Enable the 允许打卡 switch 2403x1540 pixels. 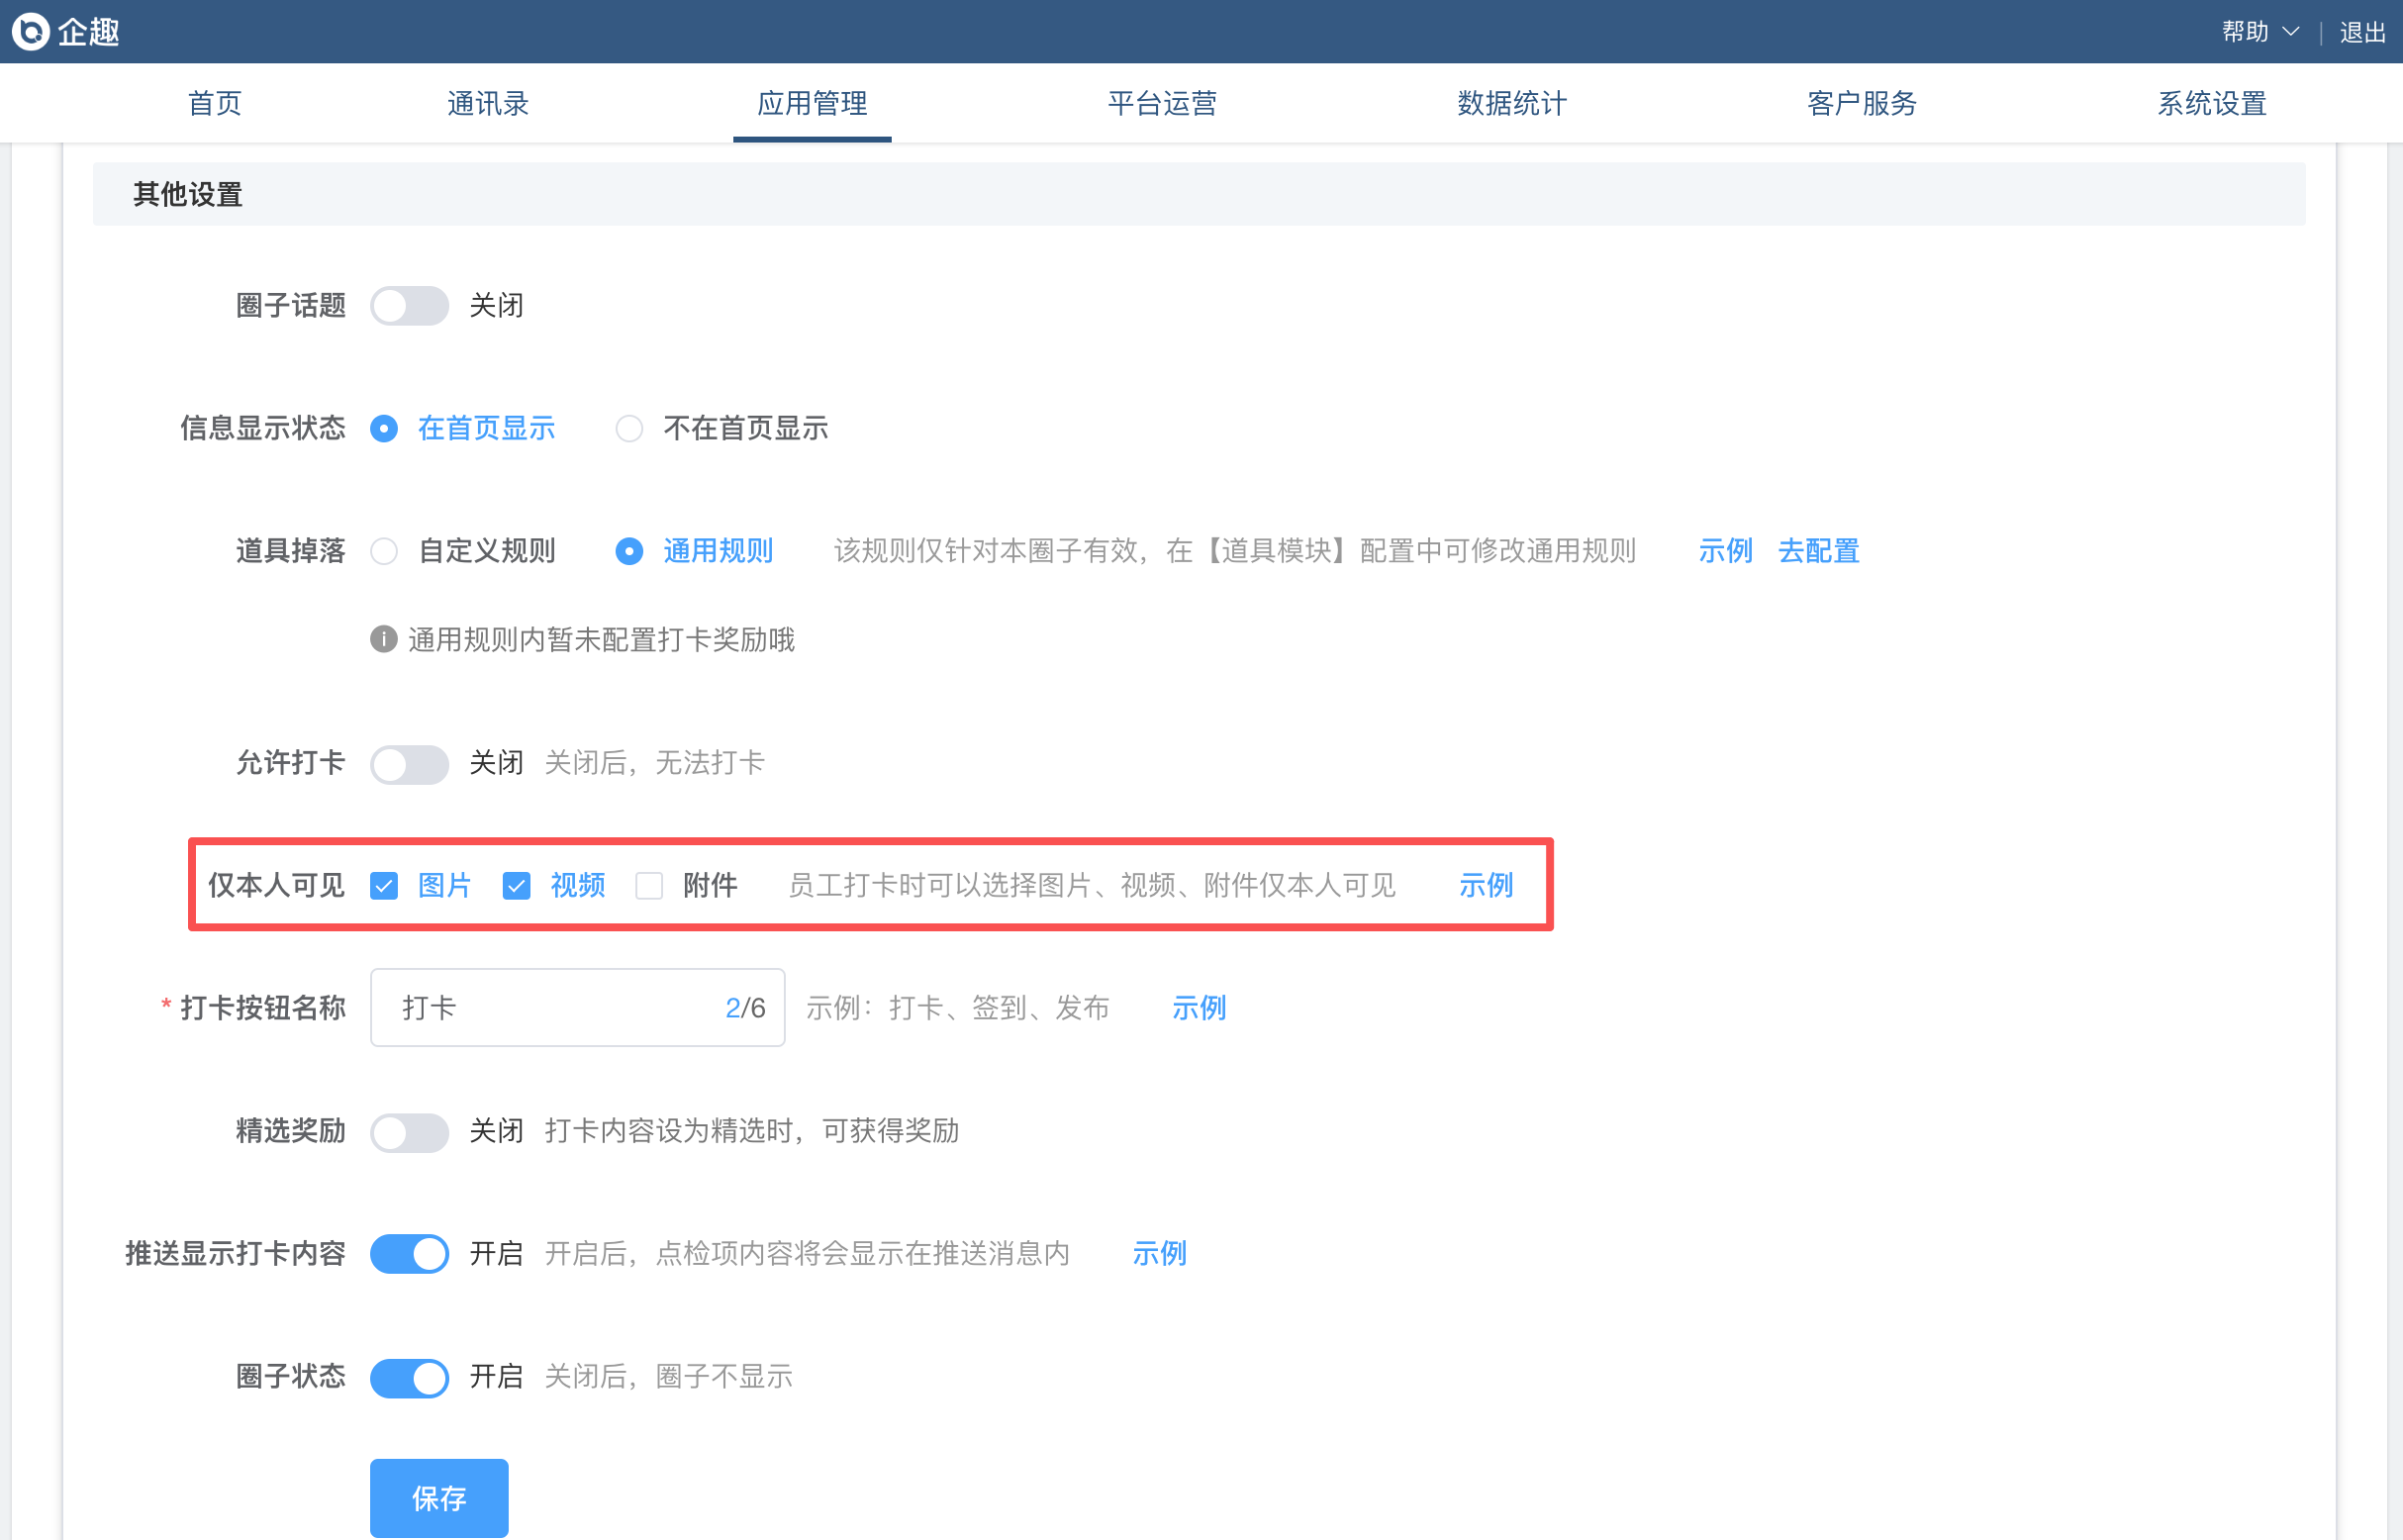coord(409,764)
